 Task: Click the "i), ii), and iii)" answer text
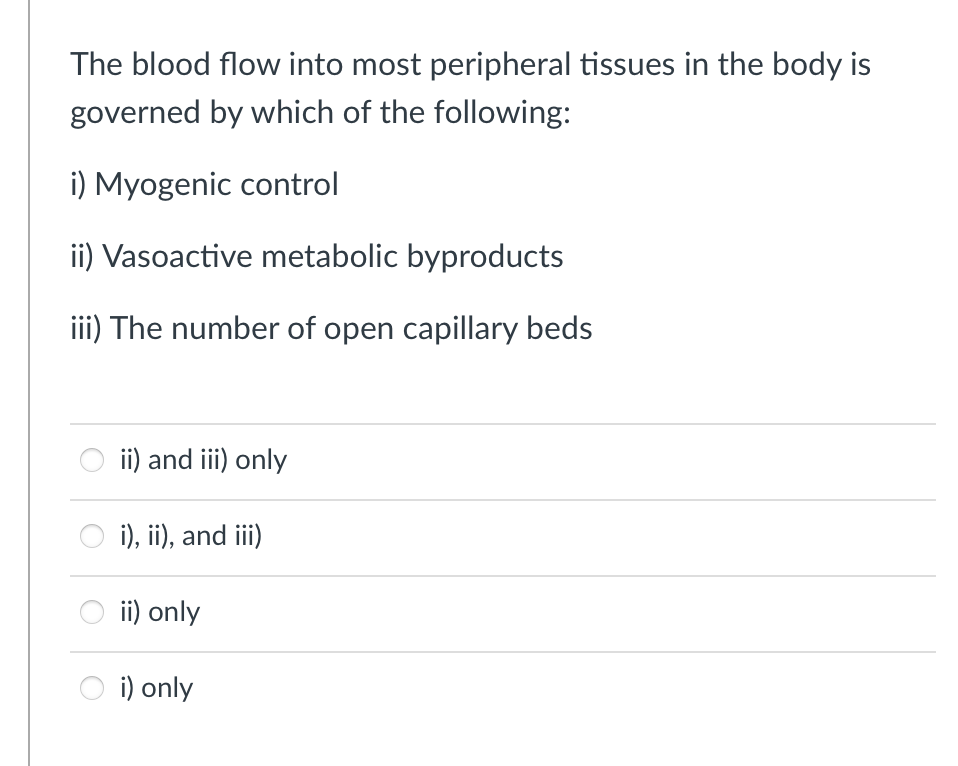tap(190, 536)
